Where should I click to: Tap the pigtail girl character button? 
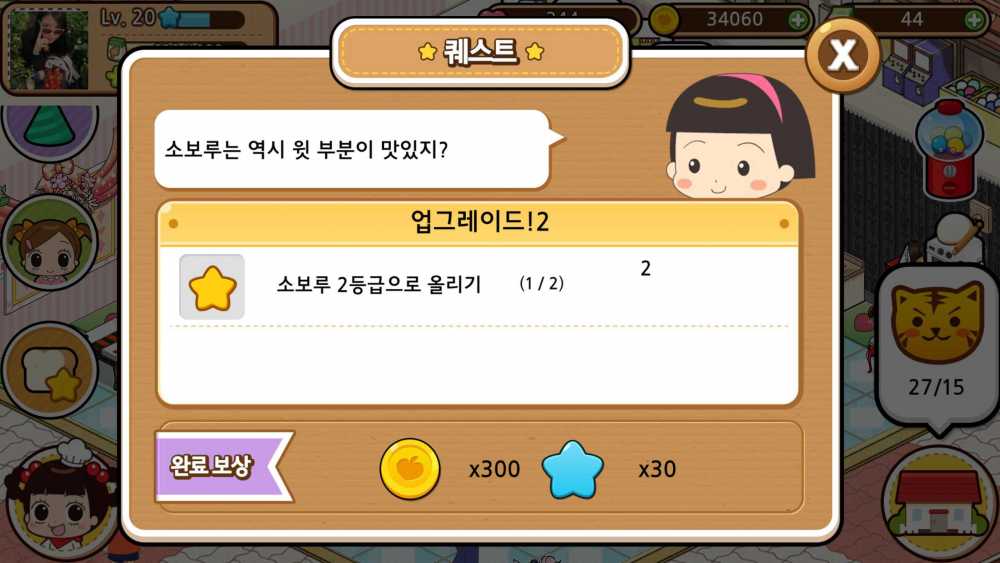[50, 242]
